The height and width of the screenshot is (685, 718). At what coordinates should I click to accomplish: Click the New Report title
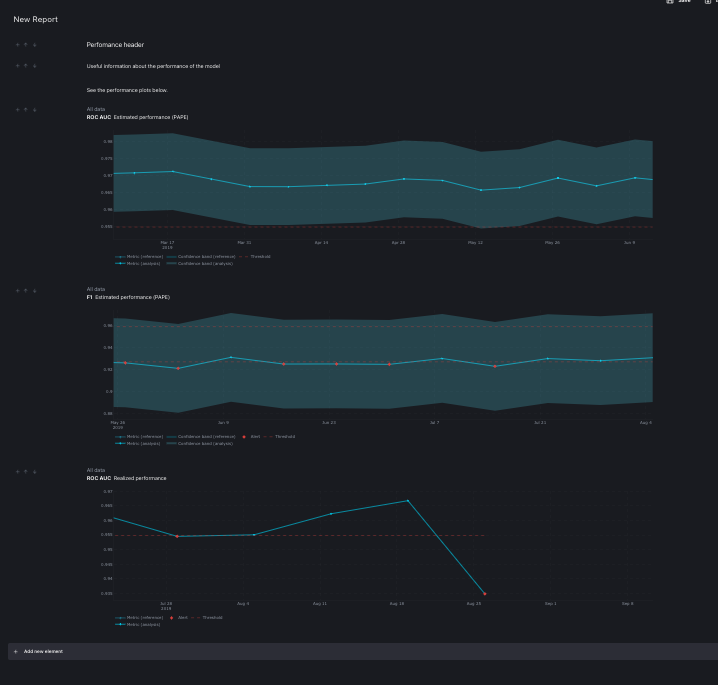[36, 19]
